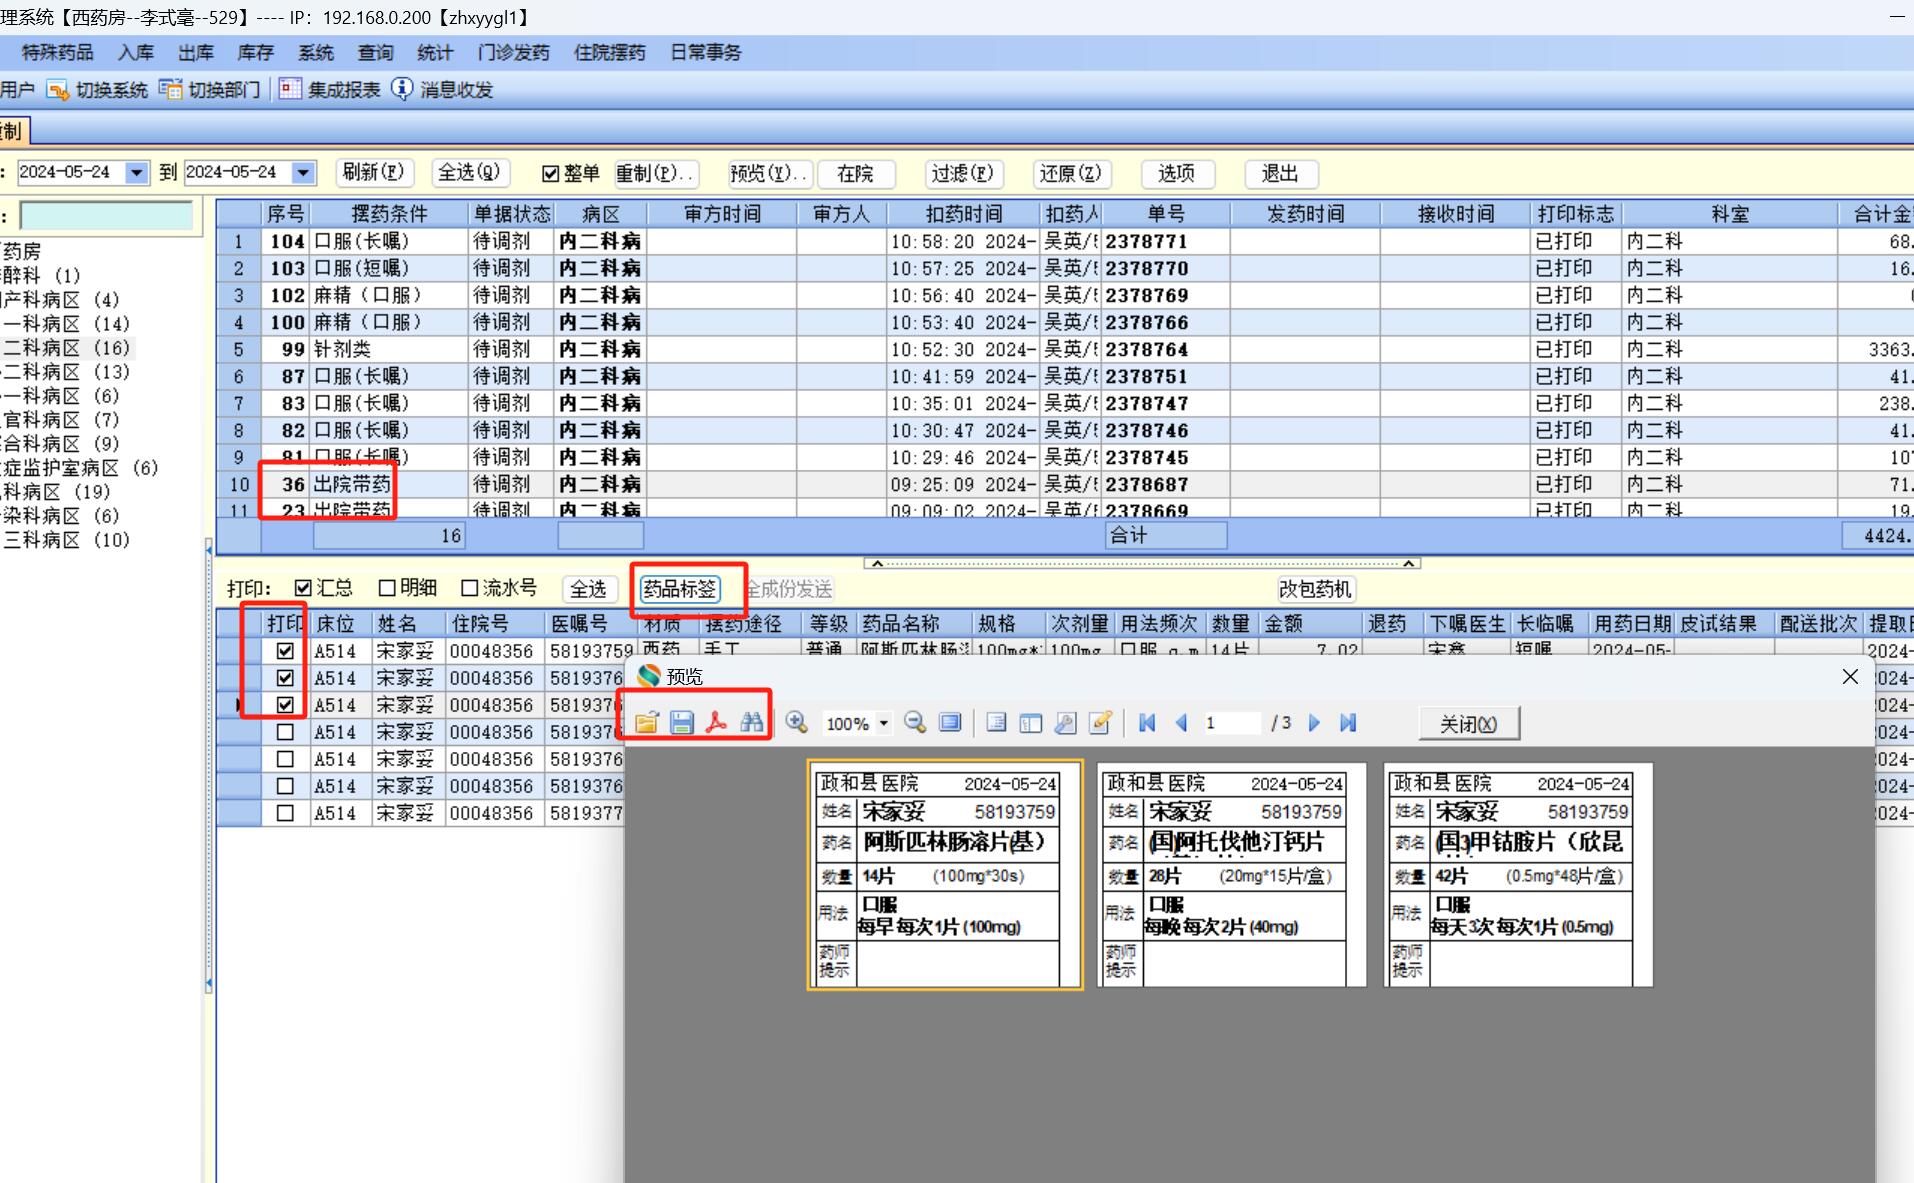The height and width of the screenshot is (1183, 1914).
Task: Toggle the 整单 checkbox
Action: 550,174
